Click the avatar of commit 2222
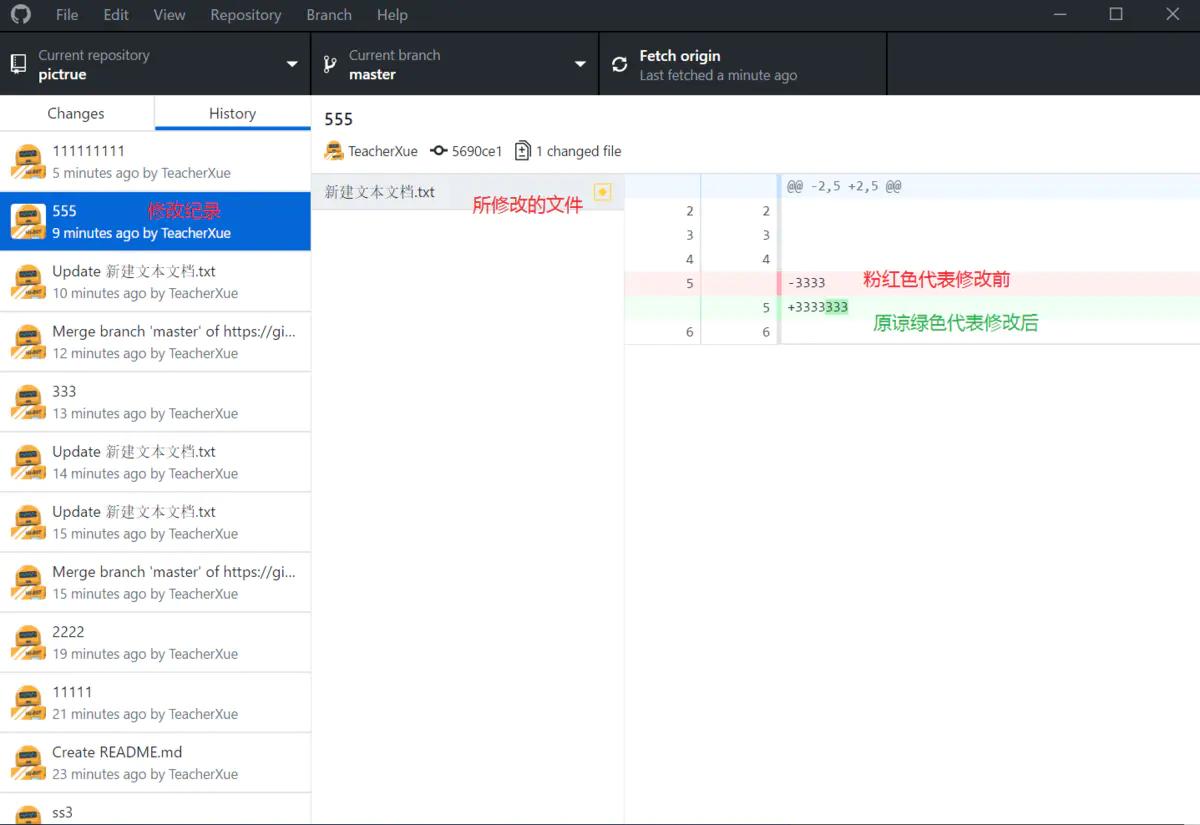The width and height of the screenshot is (1200, 825). click(x=28, y=642)
